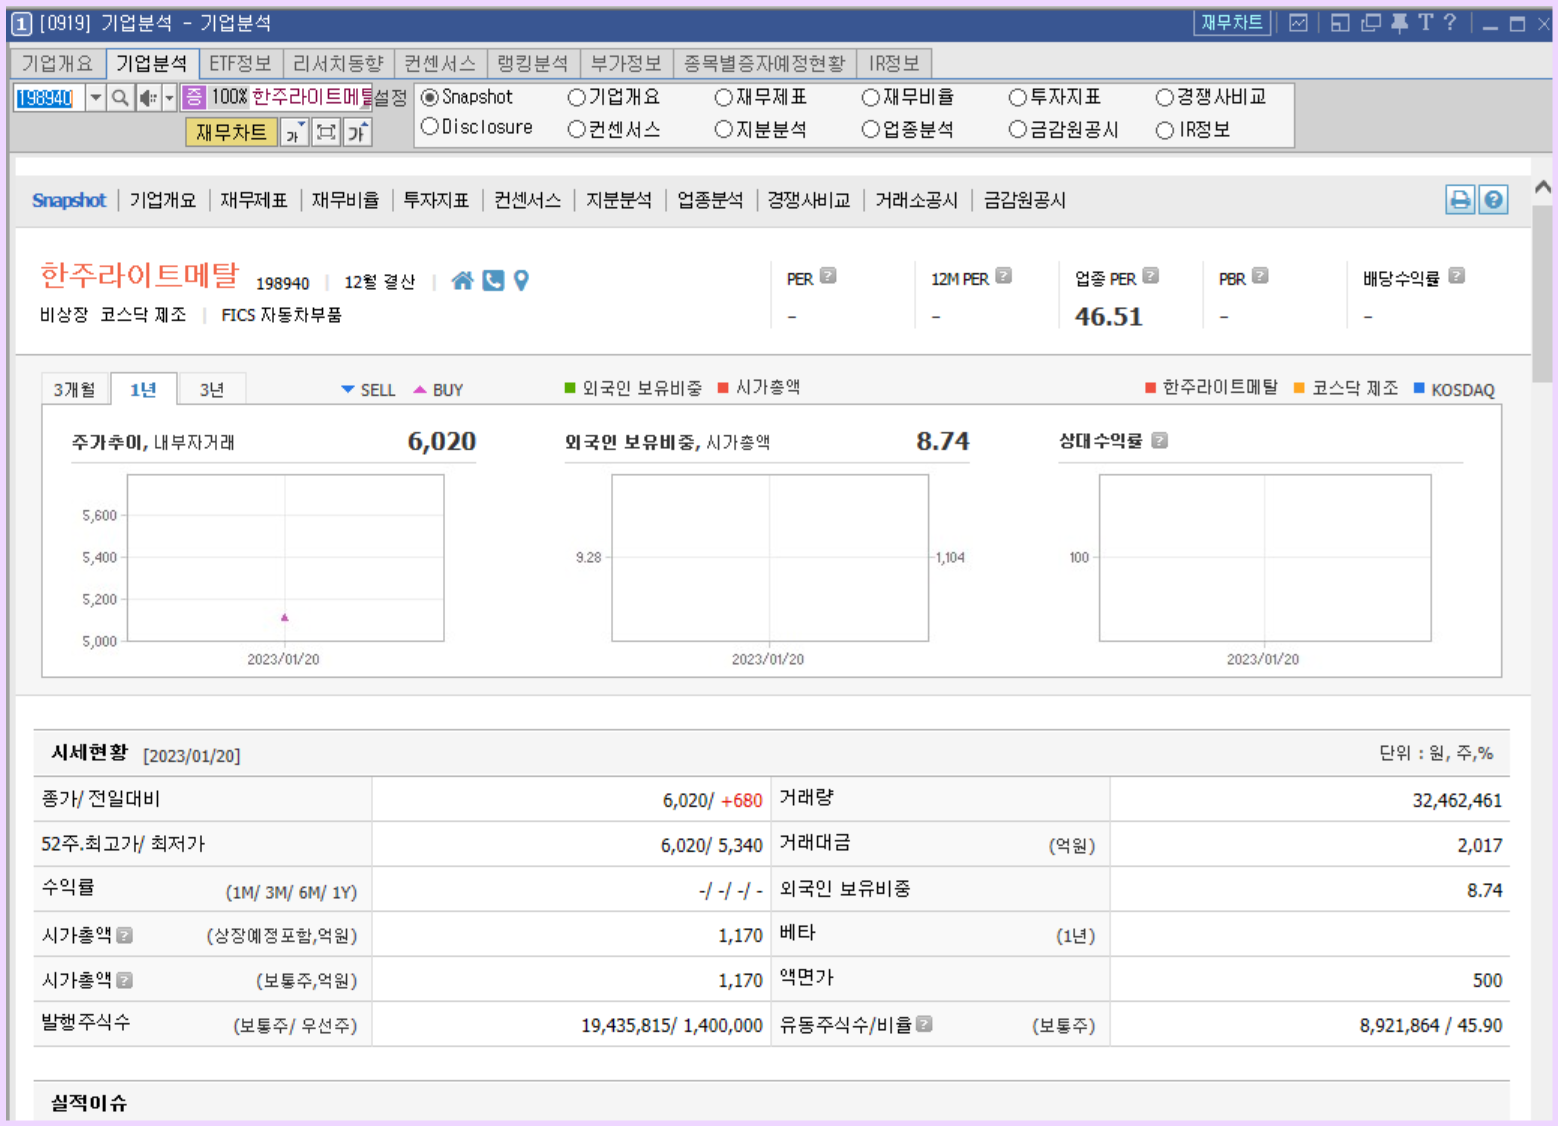
Task: Click the help icon next to PBR
Action: (1260, 276)
